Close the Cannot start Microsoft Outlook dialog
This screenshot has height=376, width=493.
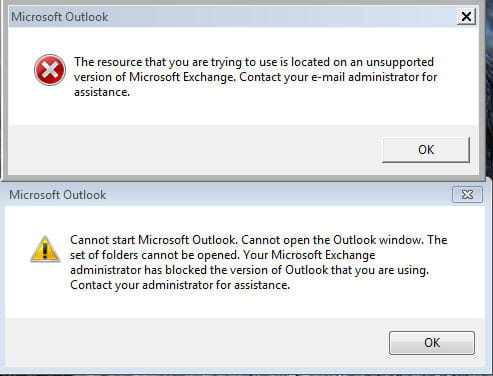click(x=467, y=195)
